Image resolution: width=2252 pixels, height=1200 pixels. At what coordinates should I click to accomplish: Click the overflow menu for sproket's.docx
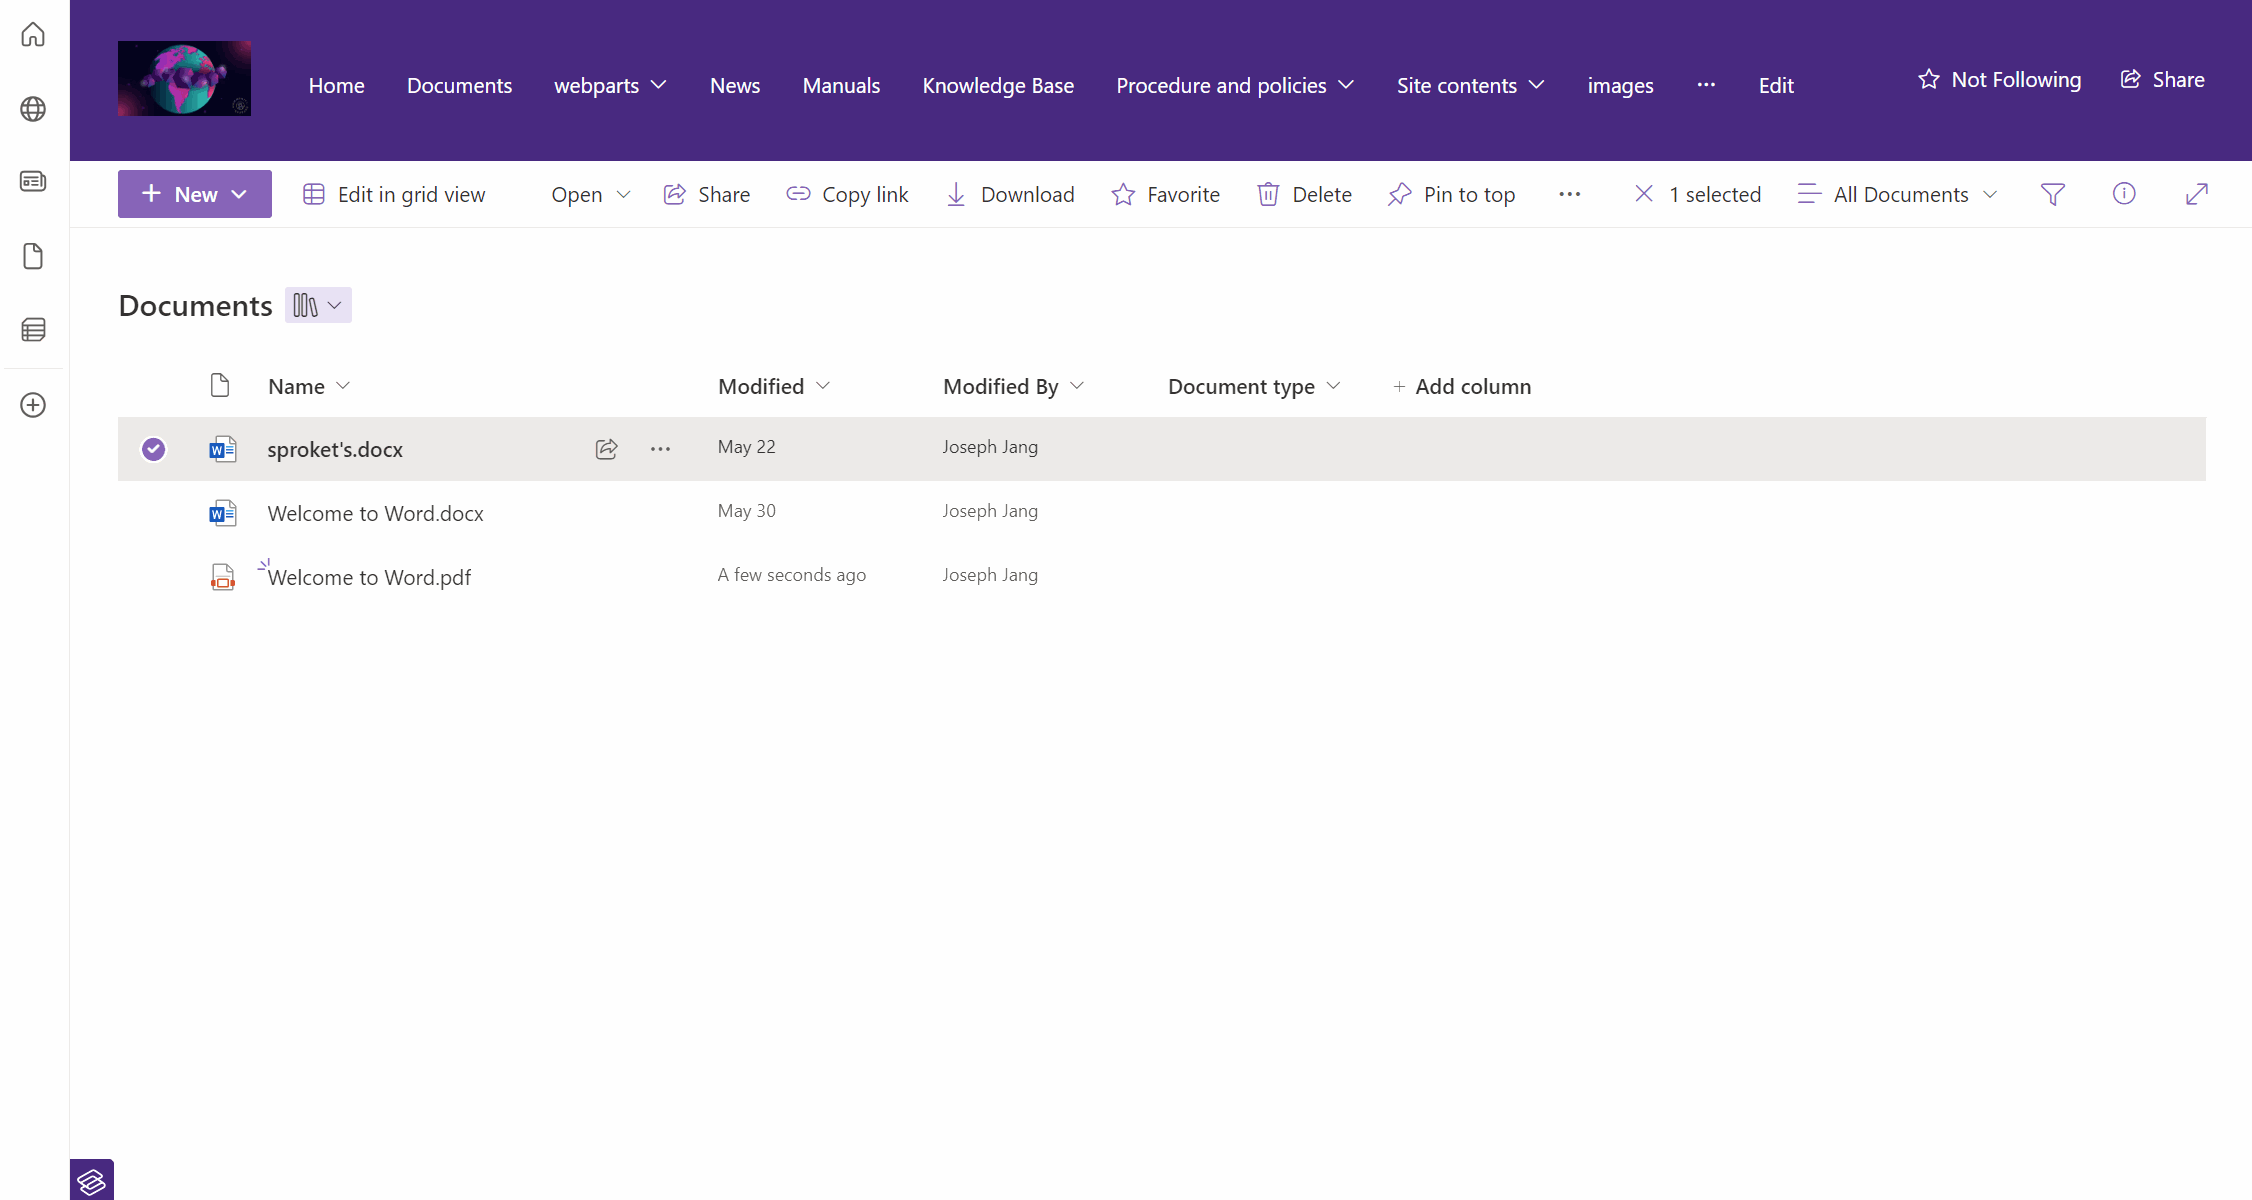tap(661, 448)
